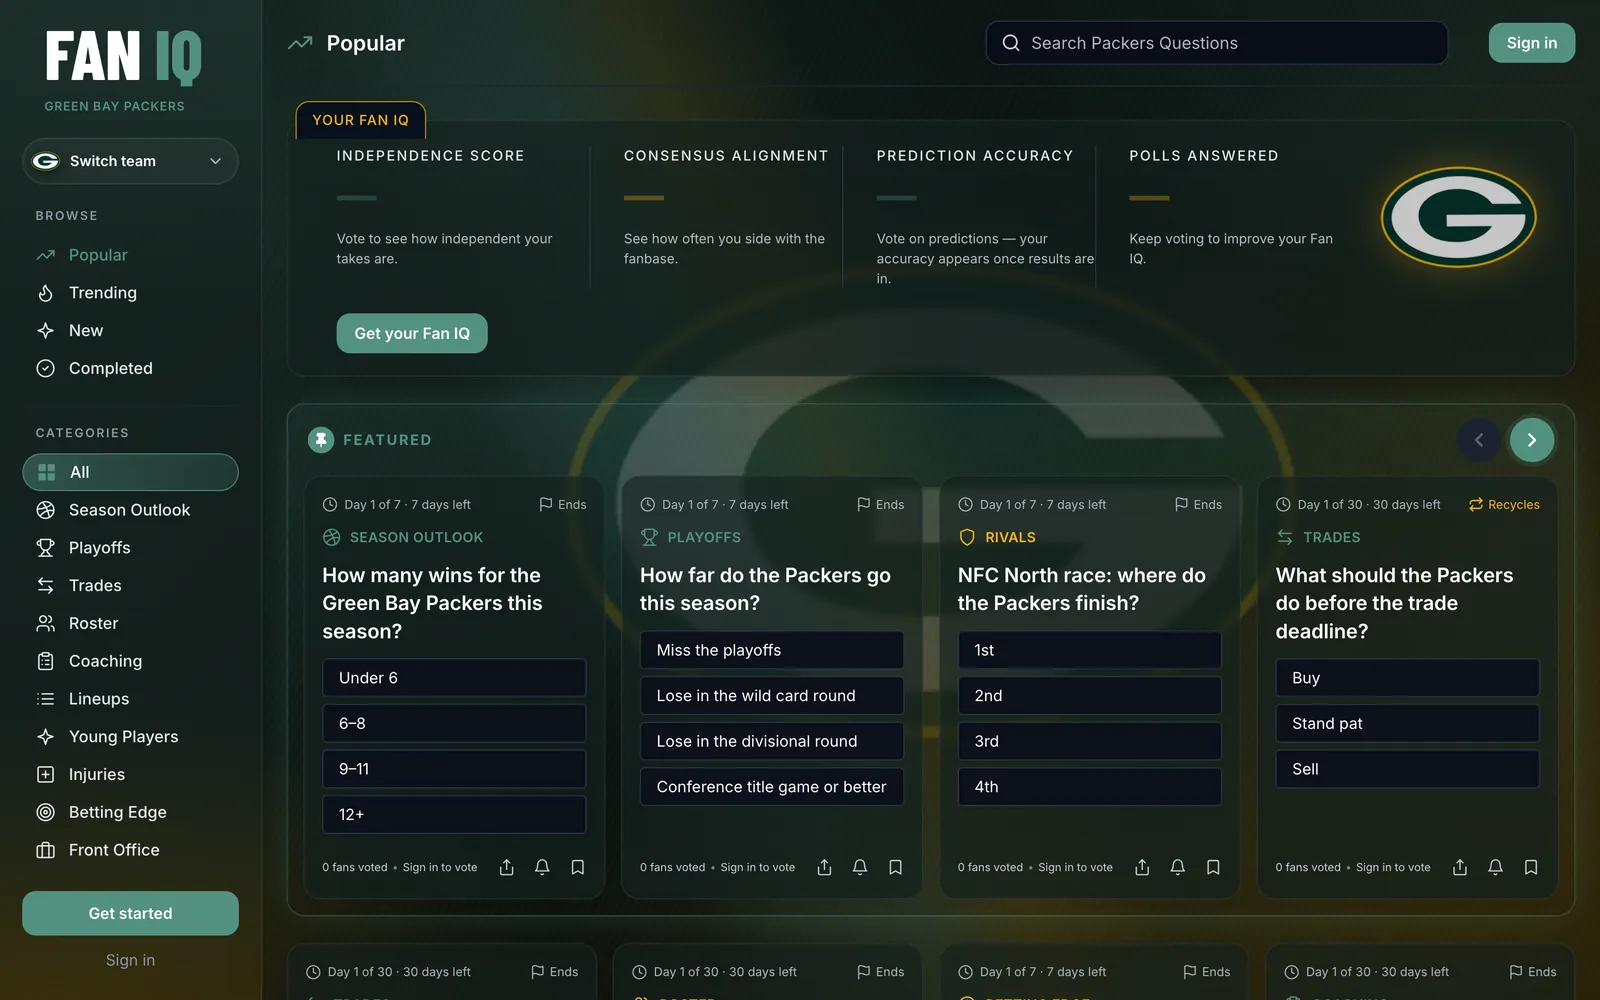The height and width of the screenshot is (1000, 1600).
Task: Bell icon on NFC North race poll
Action: point(1178,867)
